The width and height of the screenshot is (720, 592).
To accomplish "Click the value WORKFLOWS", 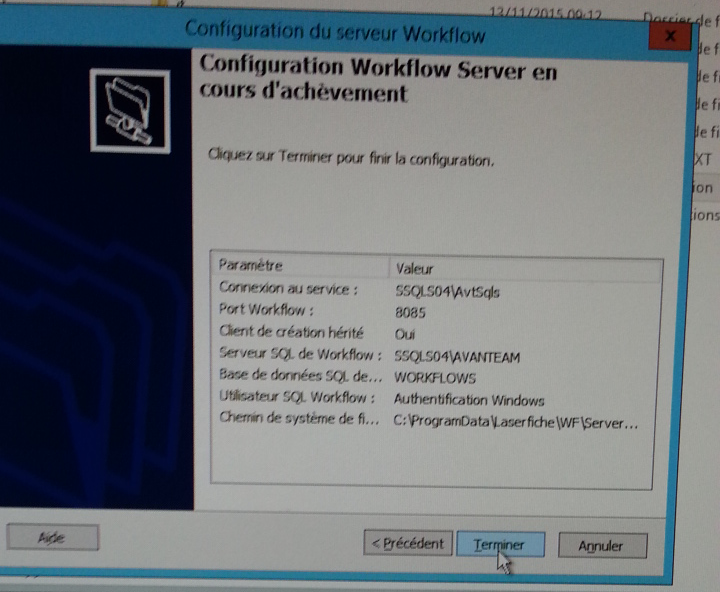I will click(x=435, y=378).
